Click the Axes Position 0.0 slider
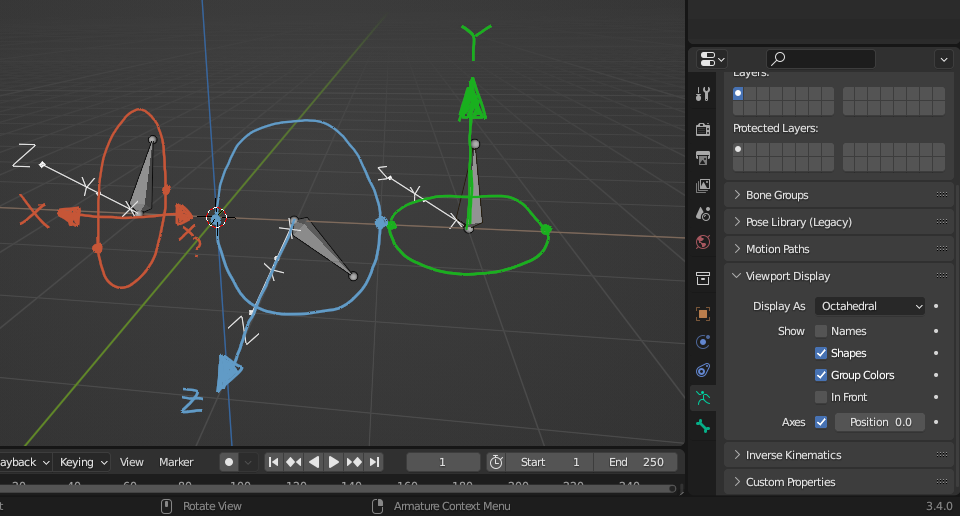This screenshot has height=516, width=960. (880, 422)
